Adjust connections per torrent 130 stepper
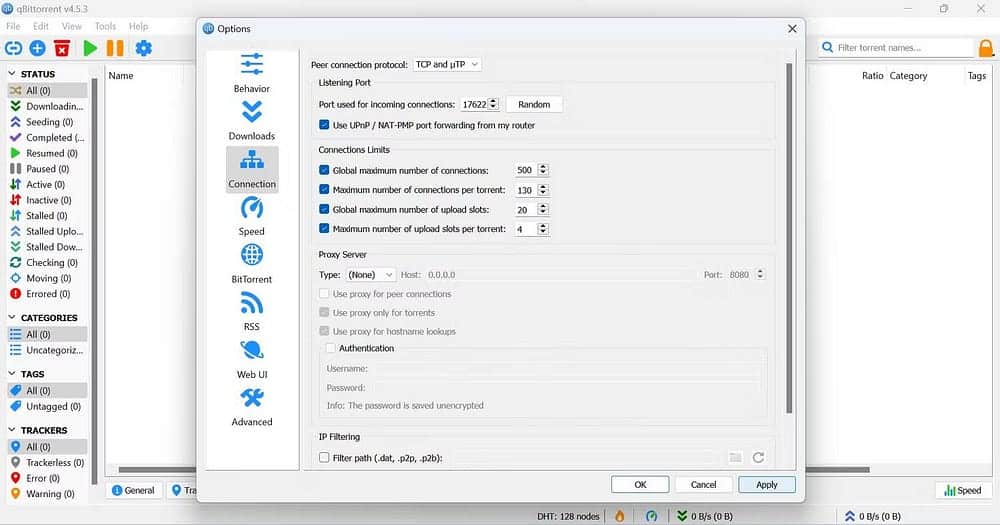 (543, 189)
